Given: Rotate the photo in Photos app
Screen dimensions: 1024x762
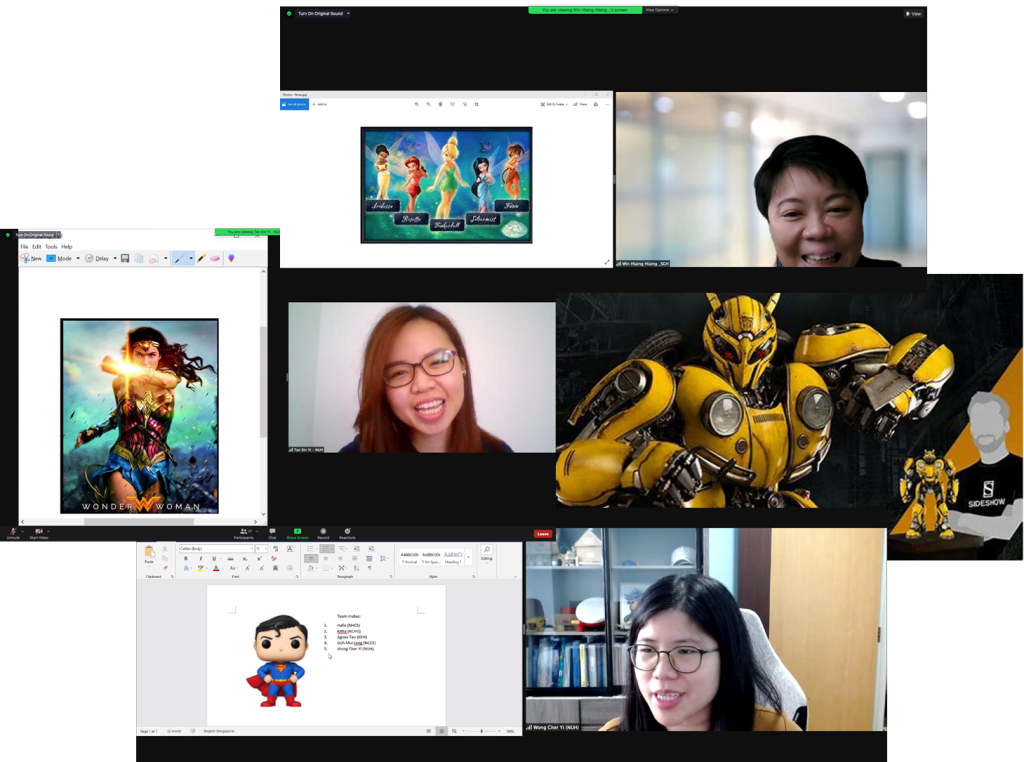Looking at the screenshot, I should click(464, 104).
